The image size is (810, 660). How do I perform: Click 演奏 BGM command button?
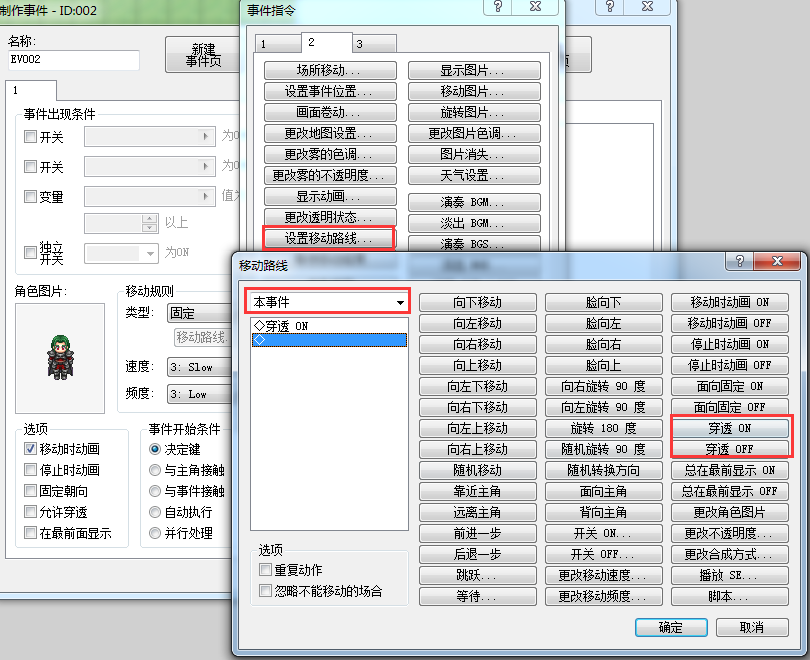pos(474,202)
